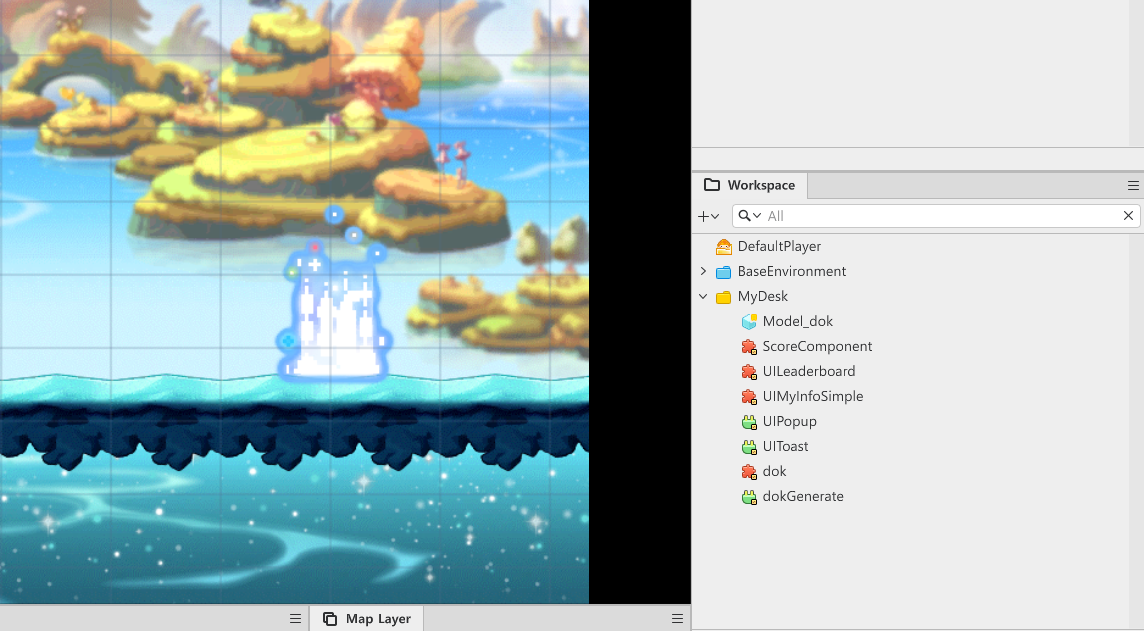Collapse the MyDesk folder node
Screen dimensions: 1144x631
(703, 296)
